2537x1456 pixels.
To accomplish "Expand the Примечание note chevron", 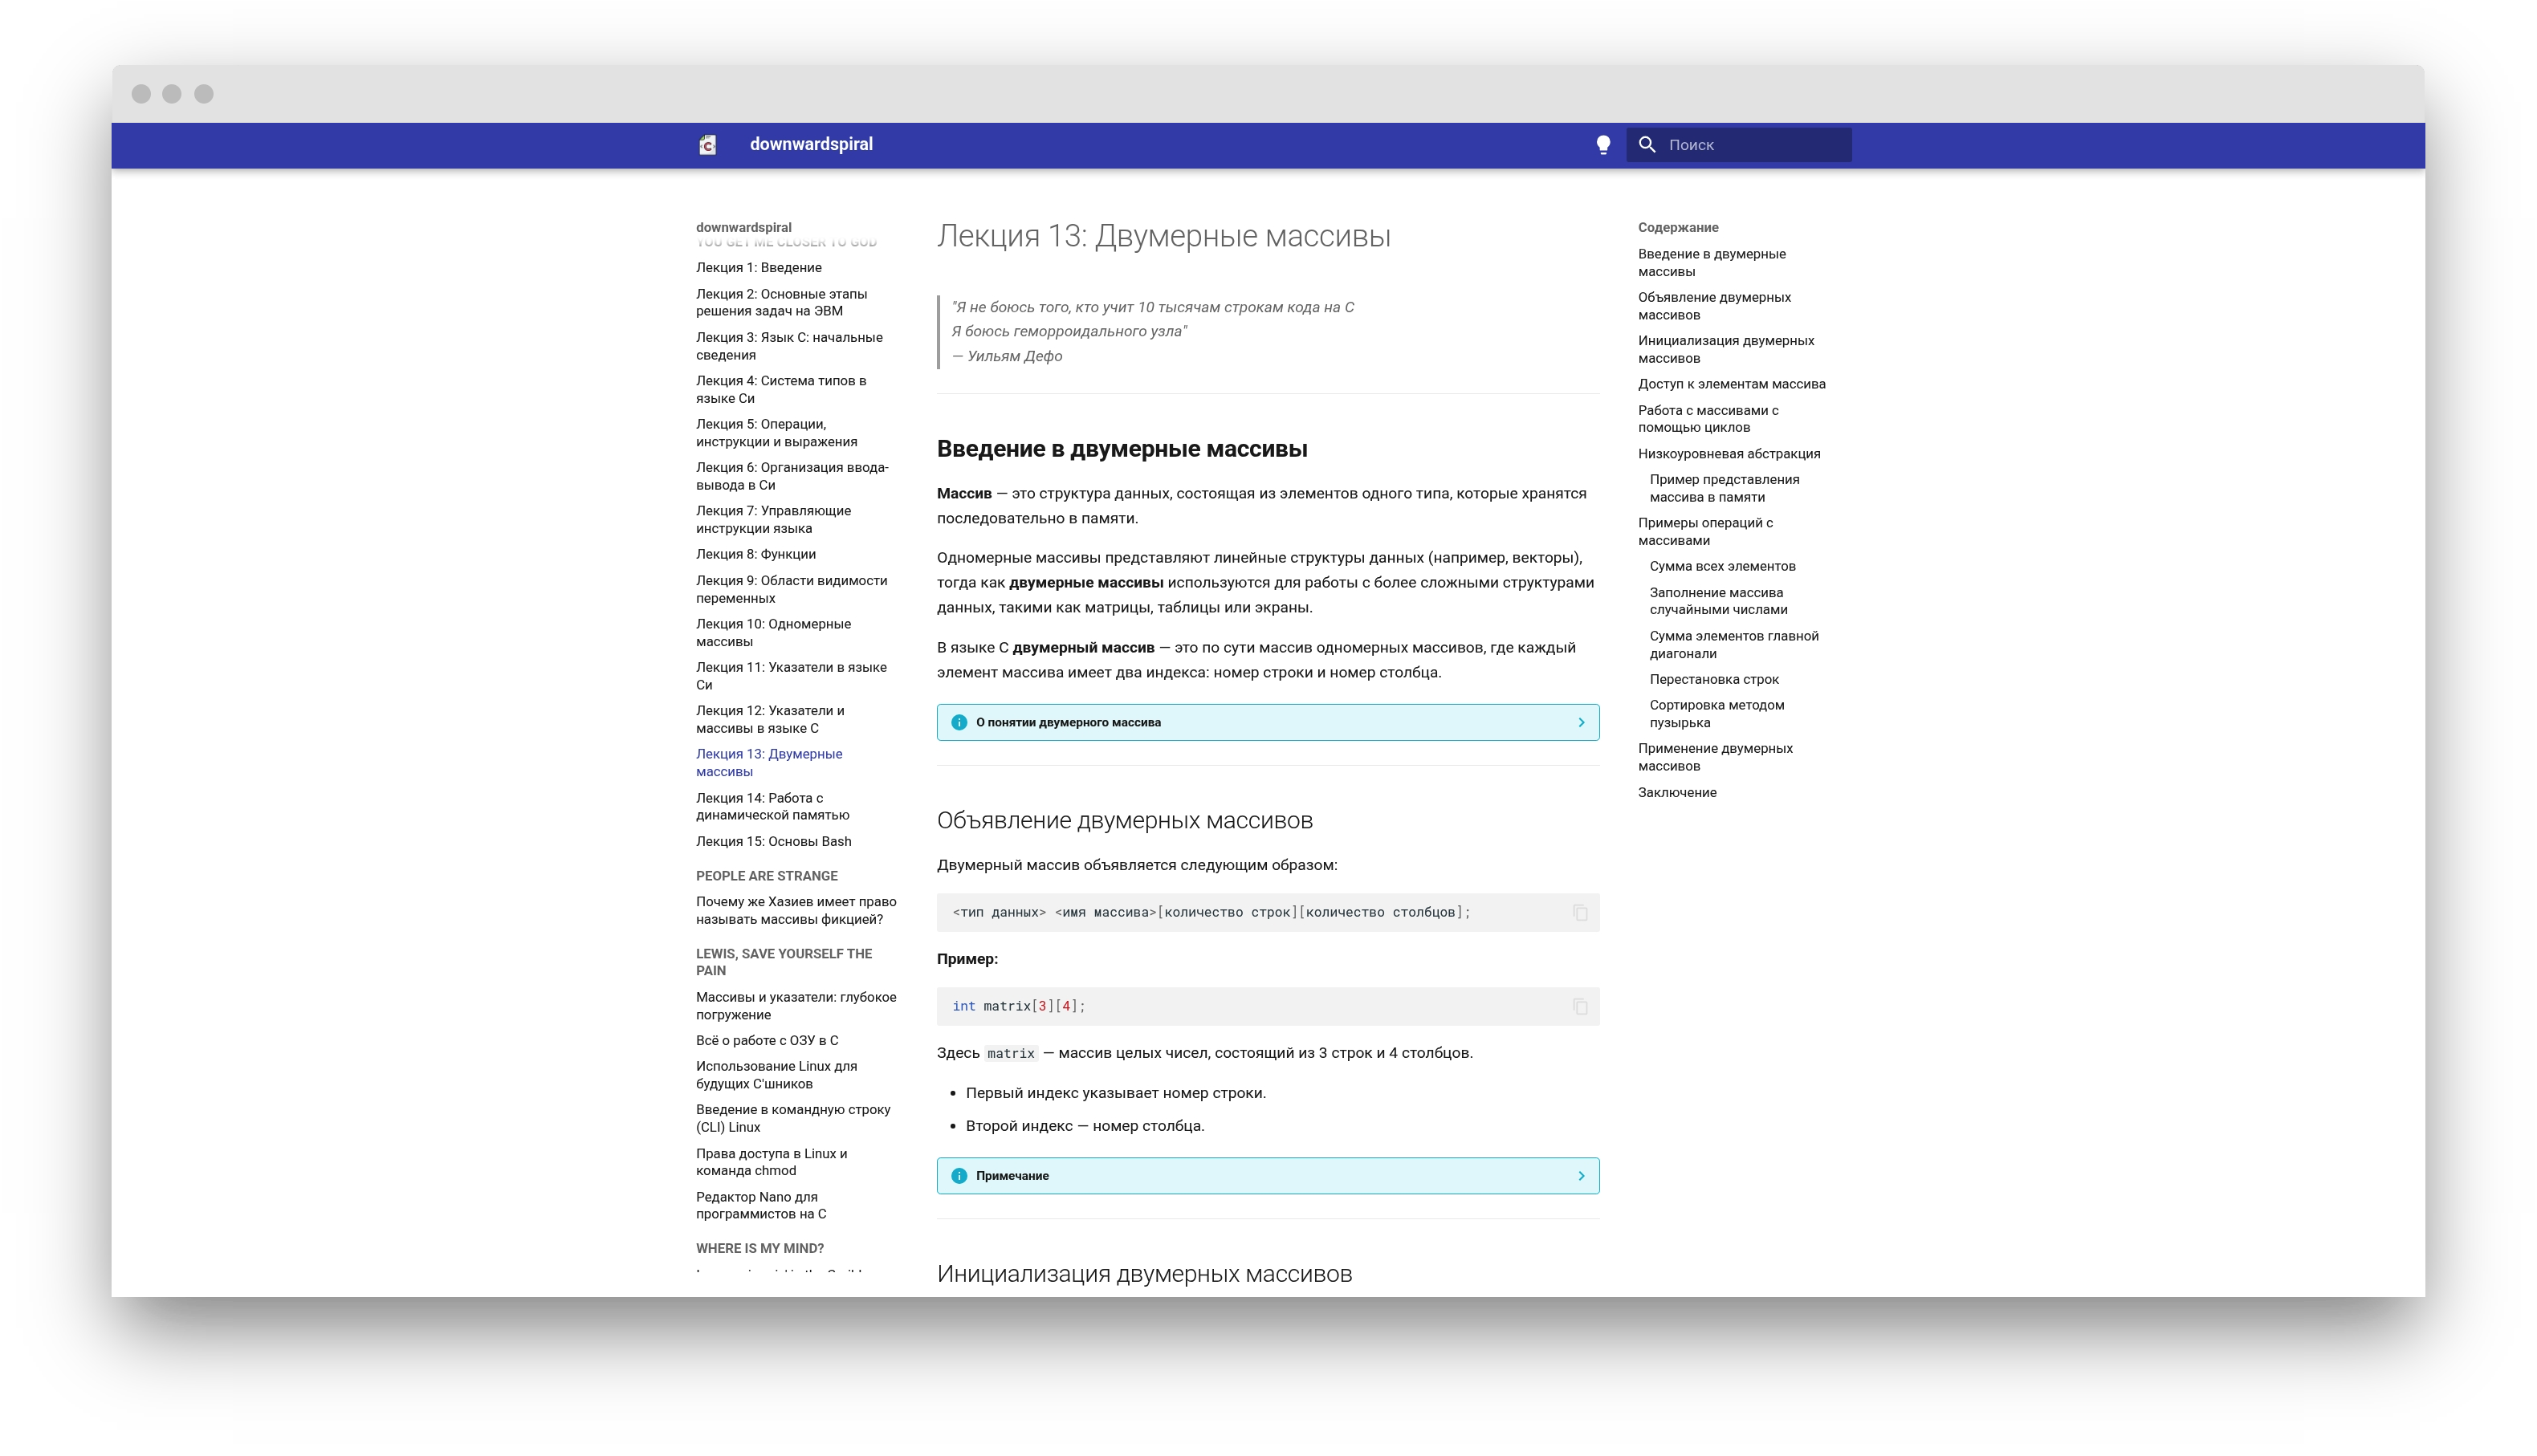I will click(1581, 1176).
